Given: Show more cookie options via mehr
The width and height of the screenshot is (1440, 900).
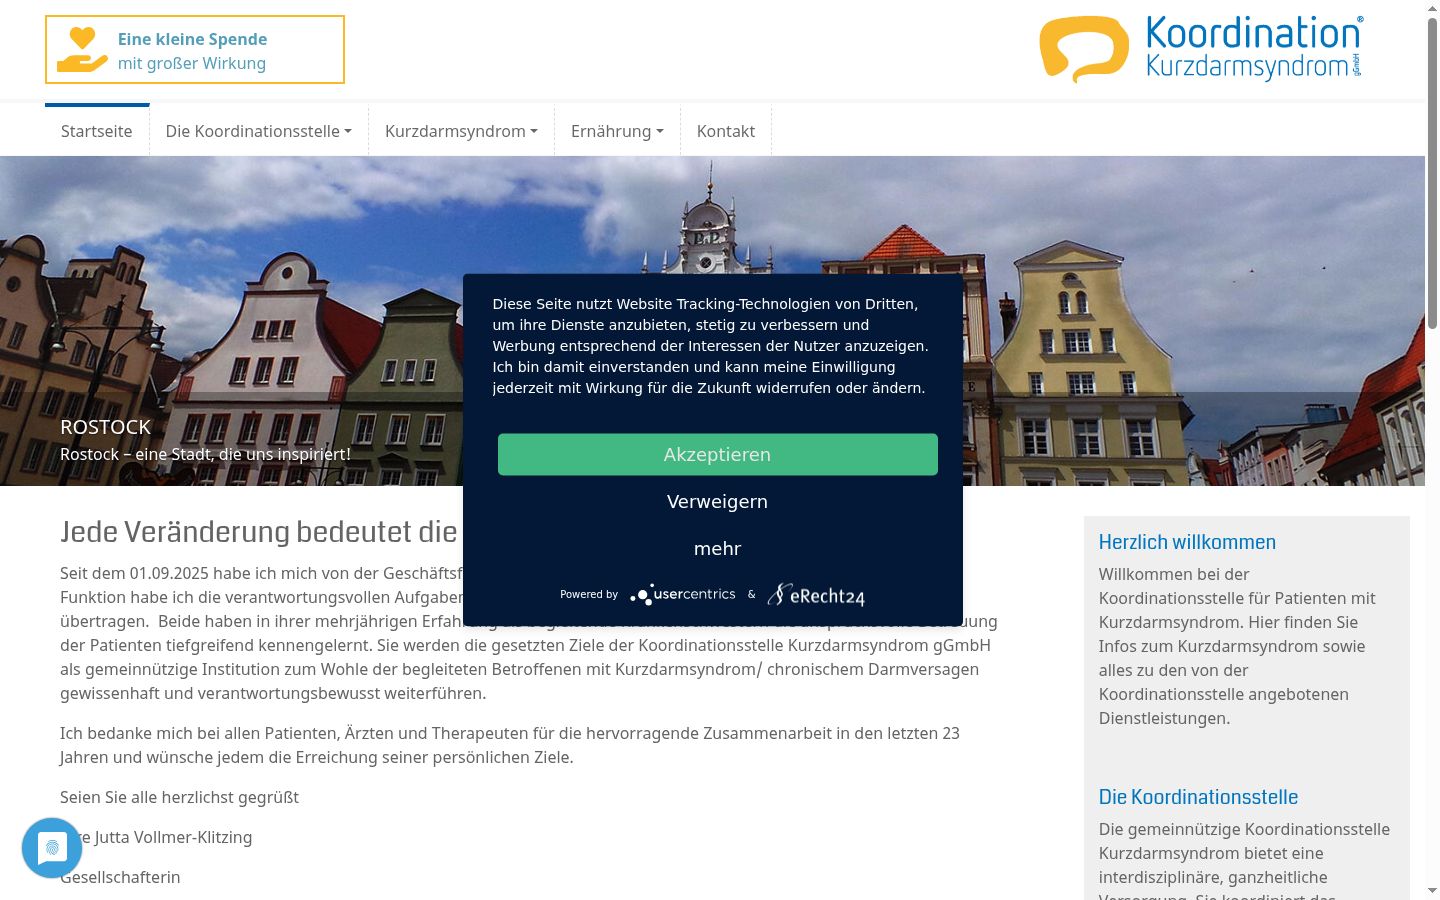Looking at the screenshot, I should click(x=718, y=548).
